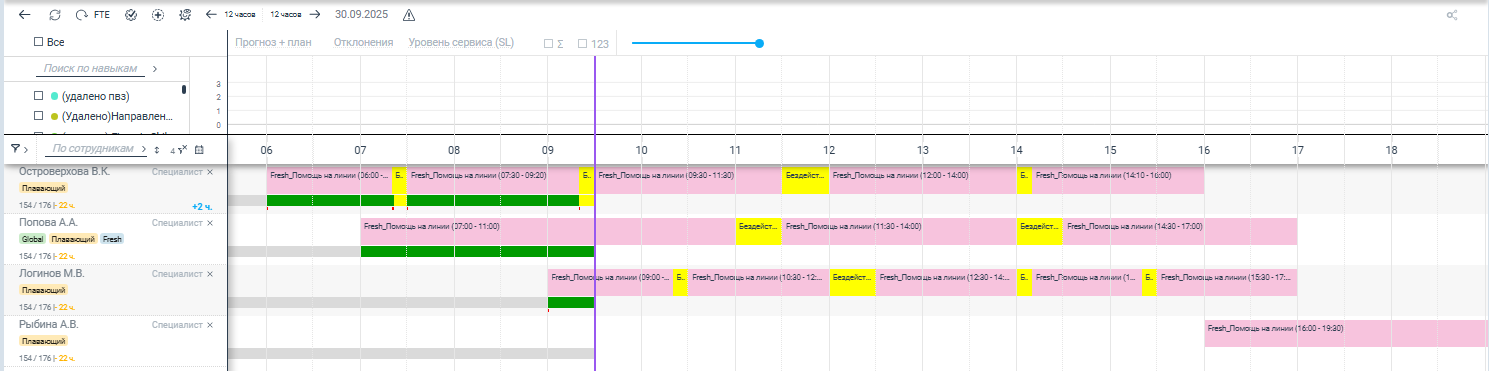Click the circled plus add icon
The width and height of the screenshot is (1489, 371).
click(158, 15)
